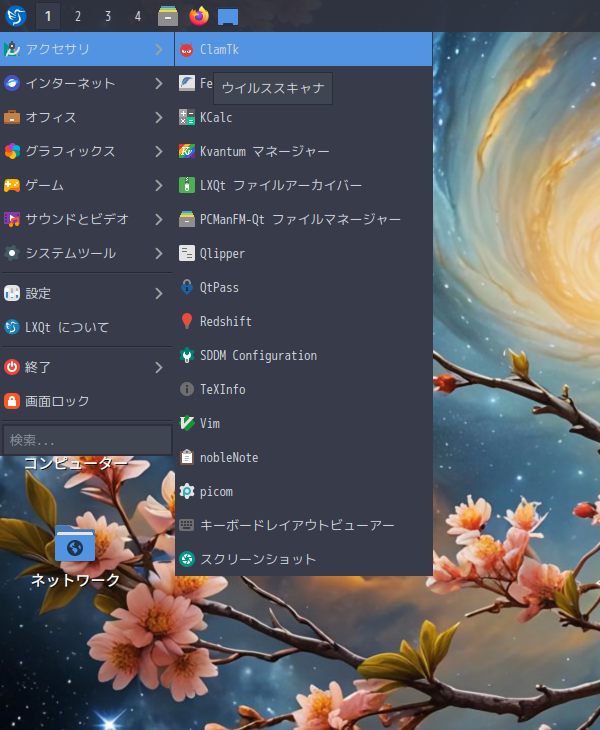The image size is (600, 730).
Task: Launch QtPass from the submenu
Action: (303, 287)
